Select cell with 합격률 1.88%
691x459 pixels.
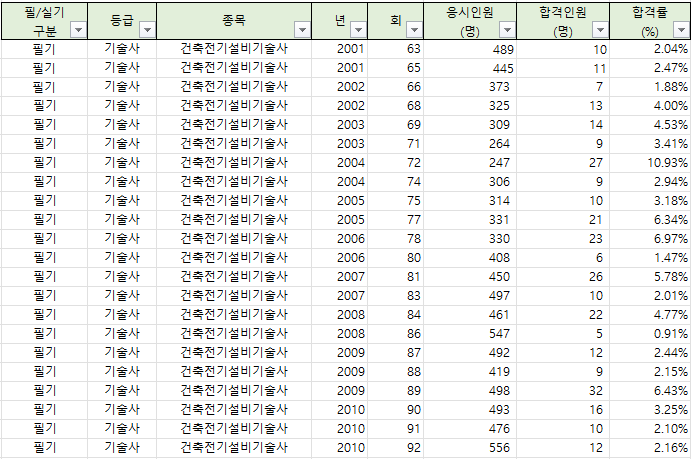point(650,87)
